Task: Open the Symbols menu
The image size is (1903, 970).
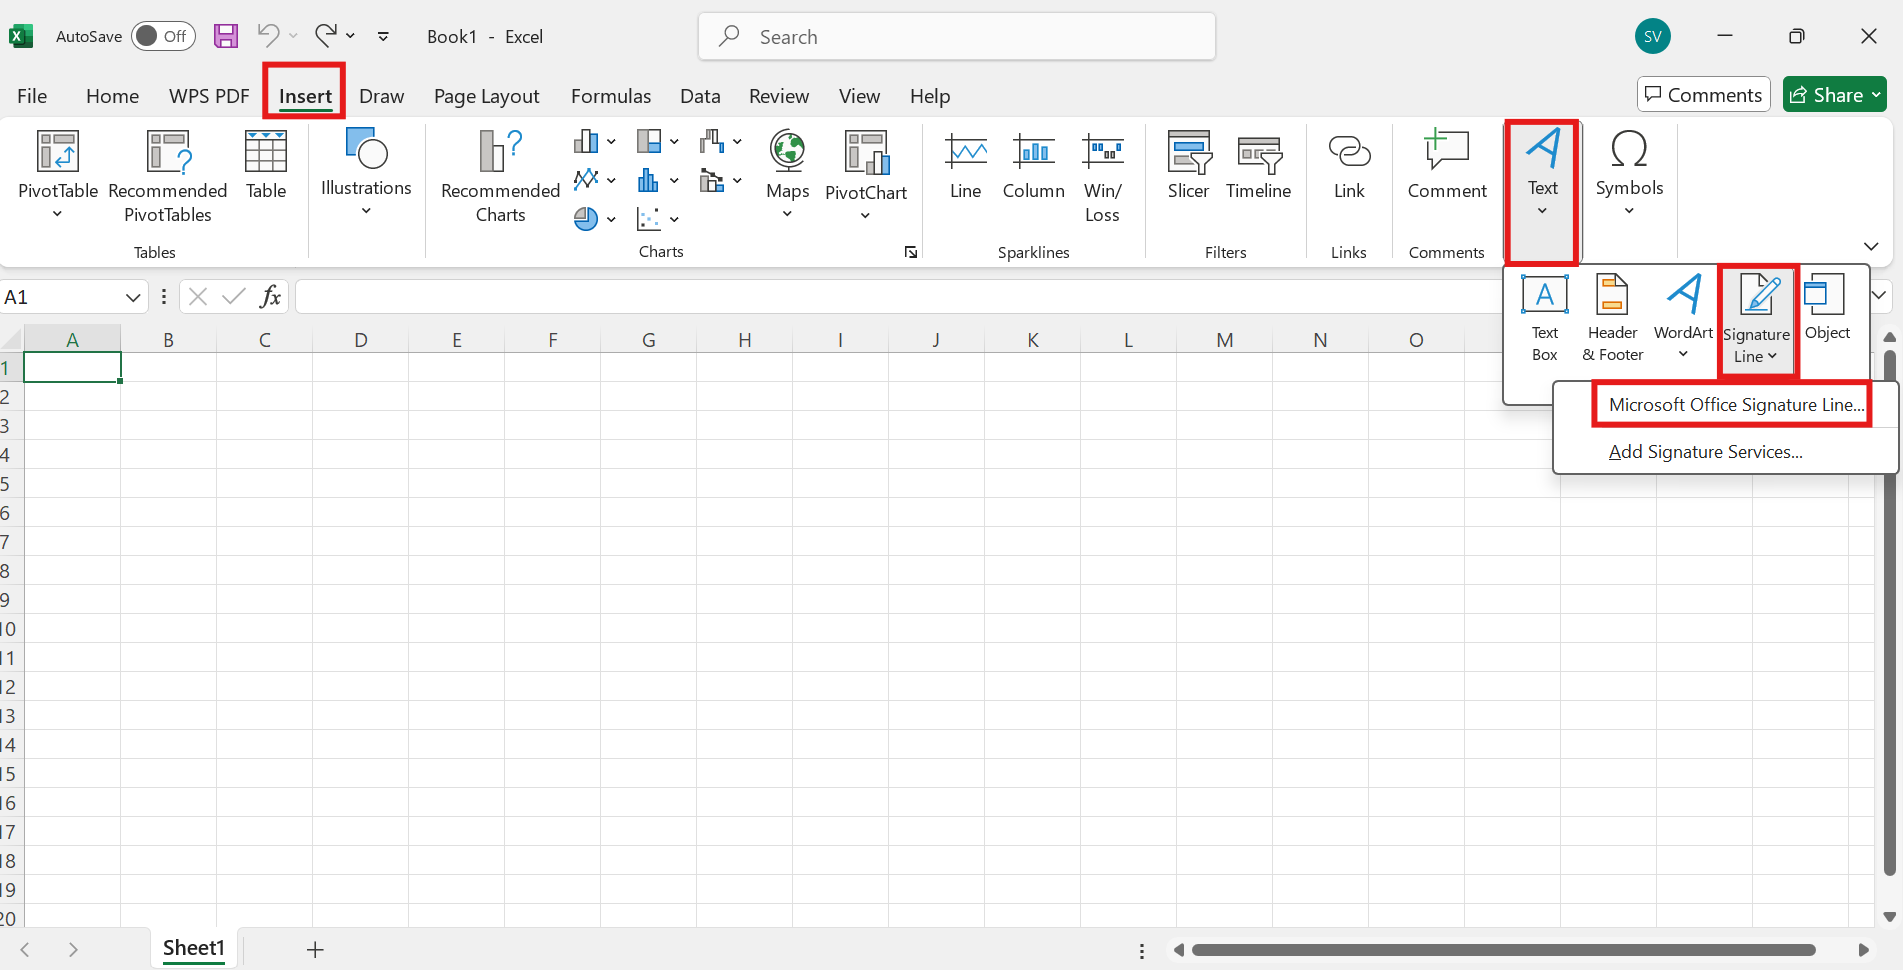Action: (1630, 172)
